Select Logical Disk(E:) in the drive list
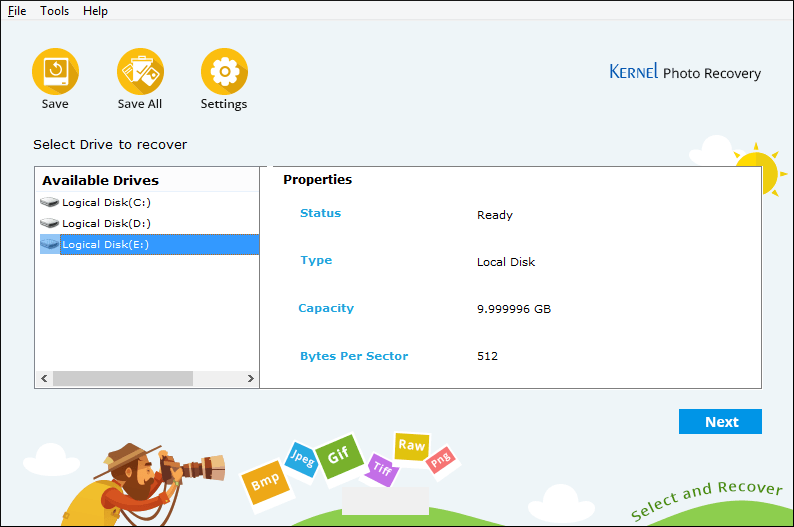 coord(159,245)
